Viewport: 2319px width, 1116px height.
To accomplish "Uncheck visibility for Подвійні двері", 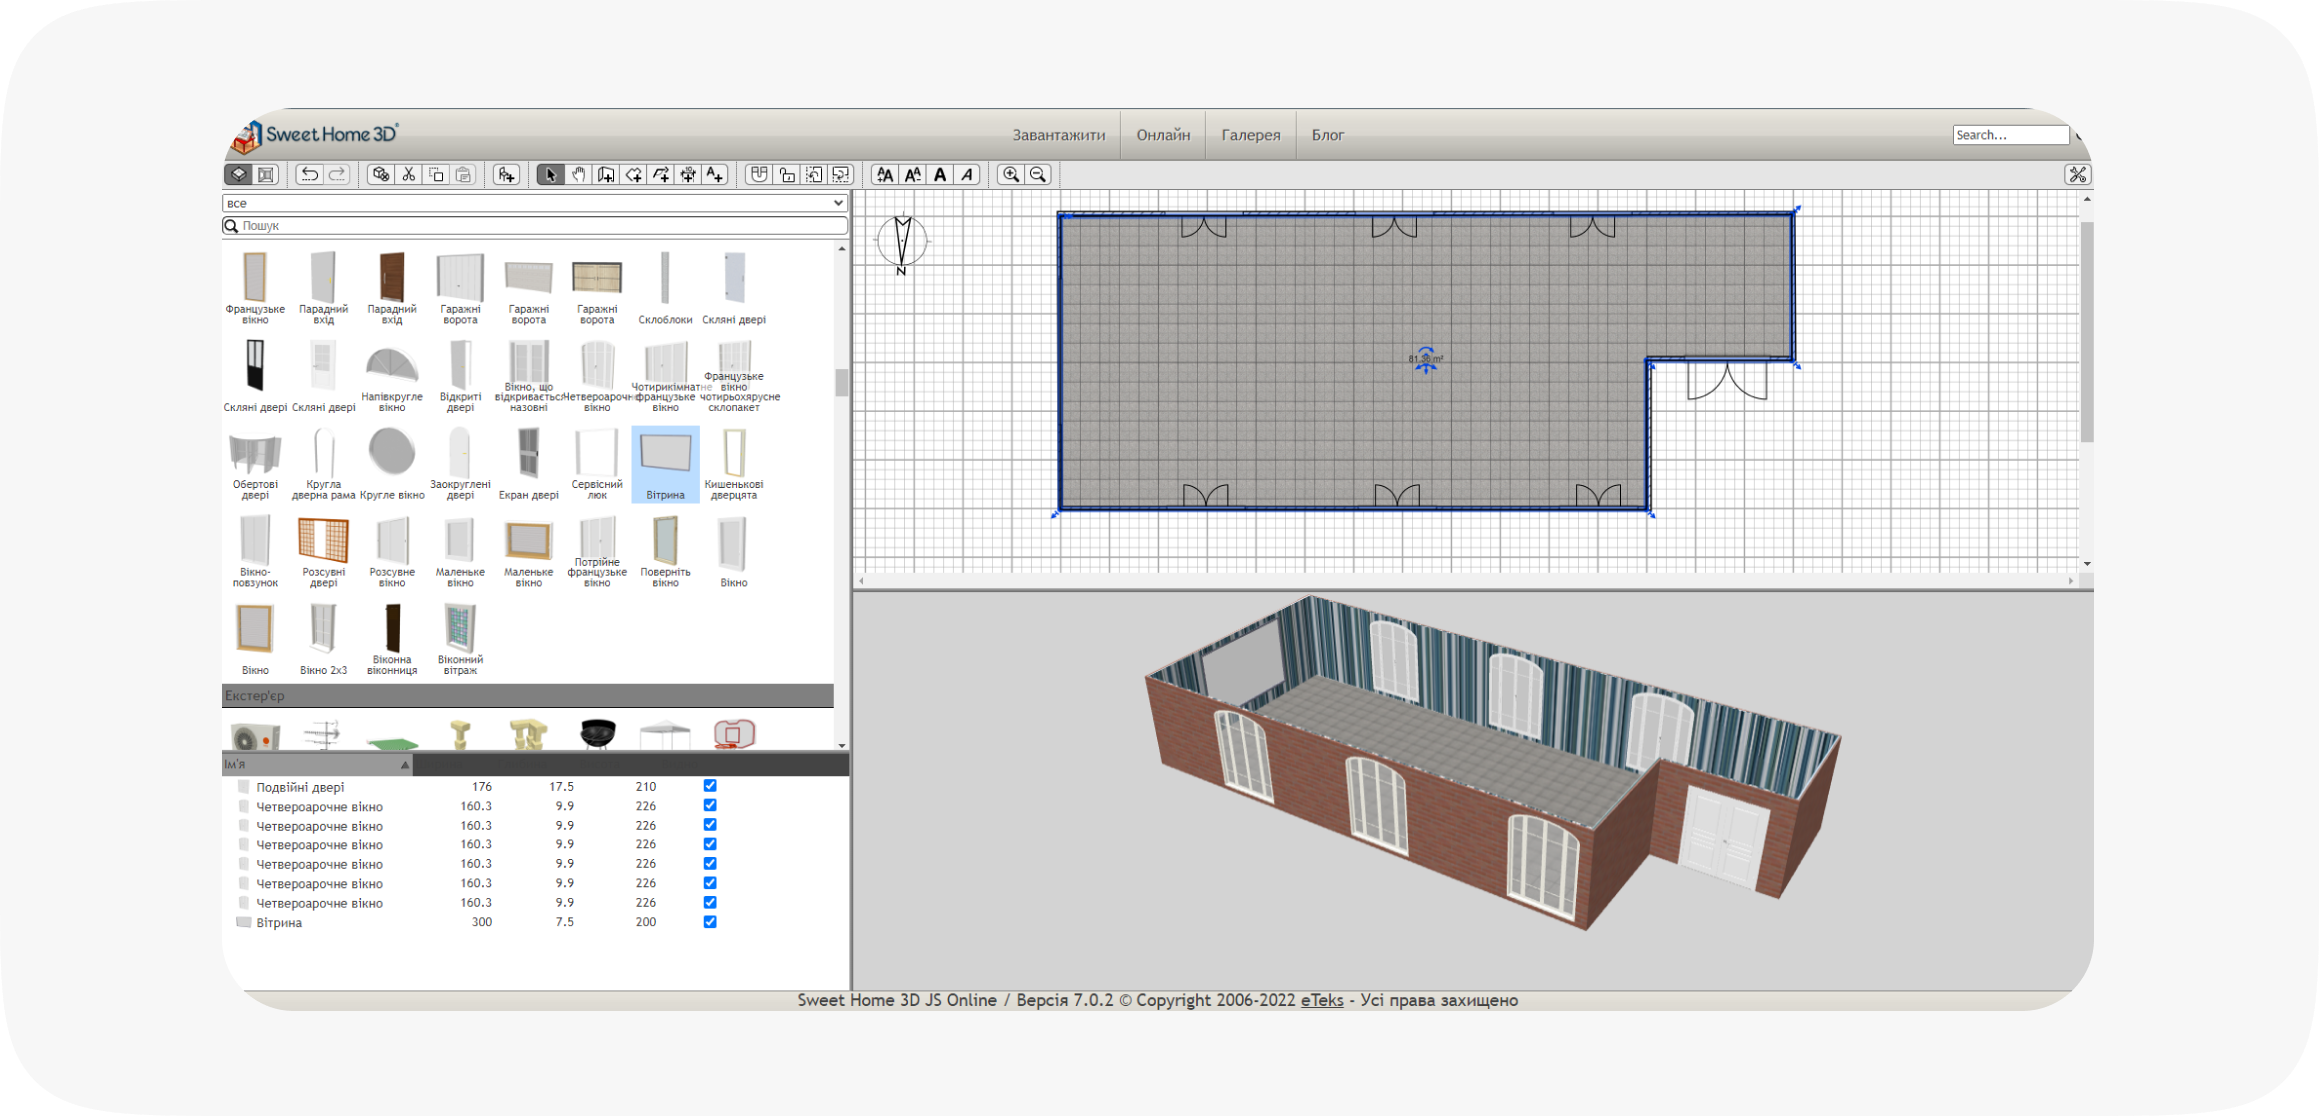I will tap(710, 786).
